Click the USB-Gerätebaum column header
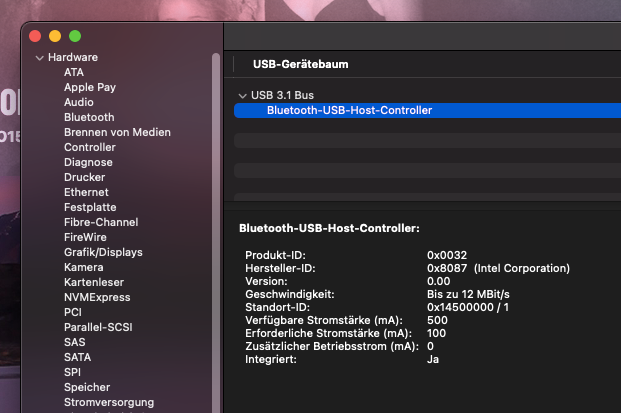This screenshot has height=413, width=621. point(300,65)
